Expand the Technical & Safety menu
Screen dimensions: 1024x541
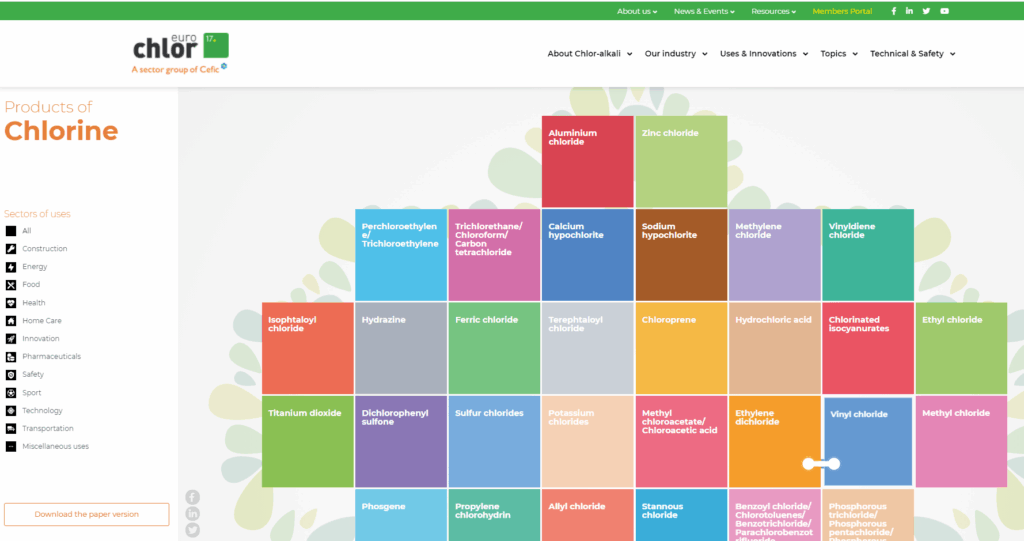(x=912, y=54)
